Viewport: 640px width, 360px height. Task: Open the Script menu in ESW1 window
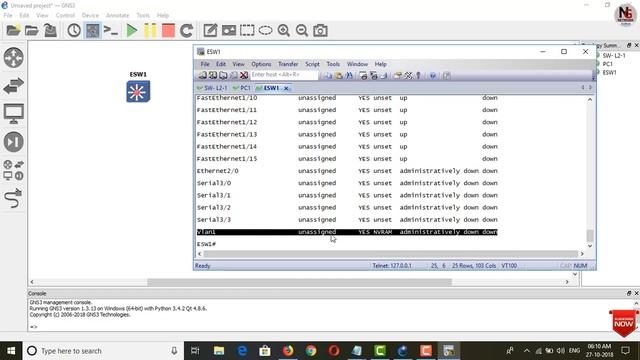[x=312, y=64]
